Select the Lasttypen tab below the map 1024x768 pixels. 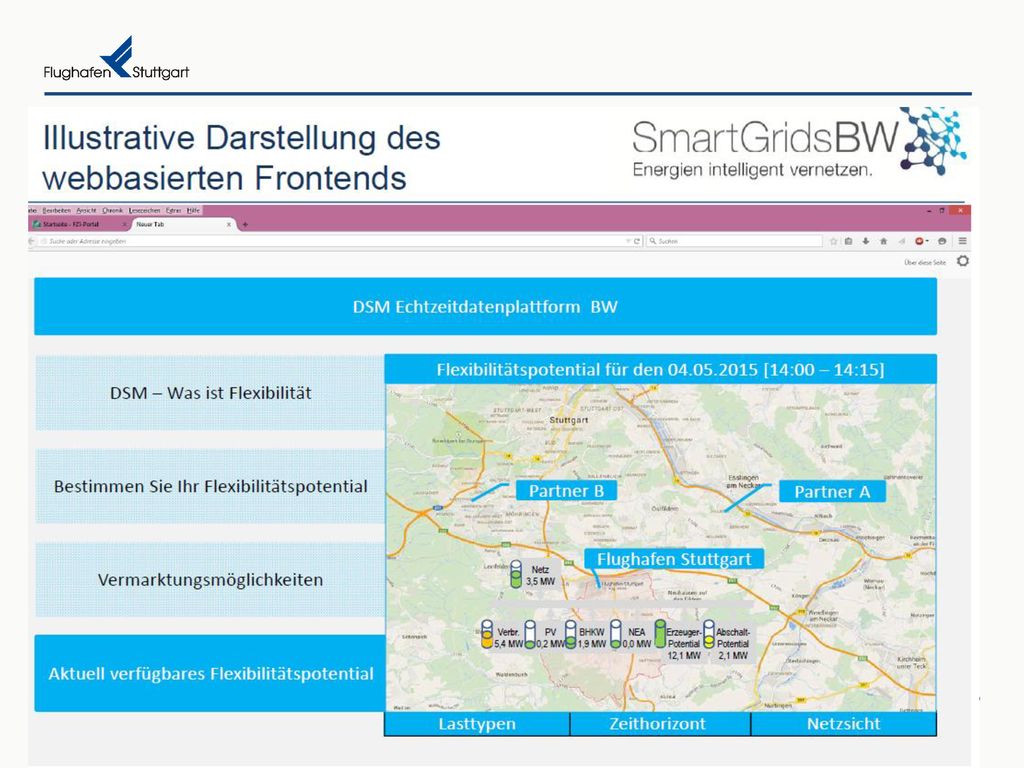pos(477,724)
